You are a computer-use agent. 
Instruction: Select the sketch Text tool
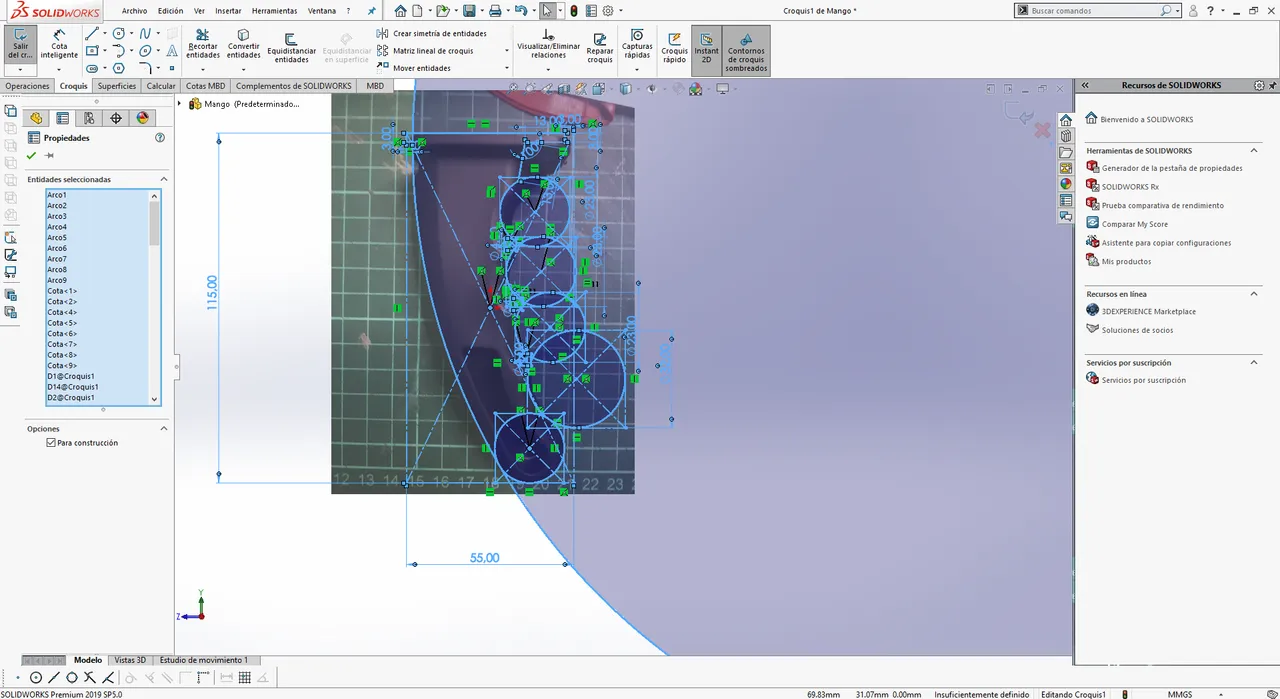[x=172, y=51]
